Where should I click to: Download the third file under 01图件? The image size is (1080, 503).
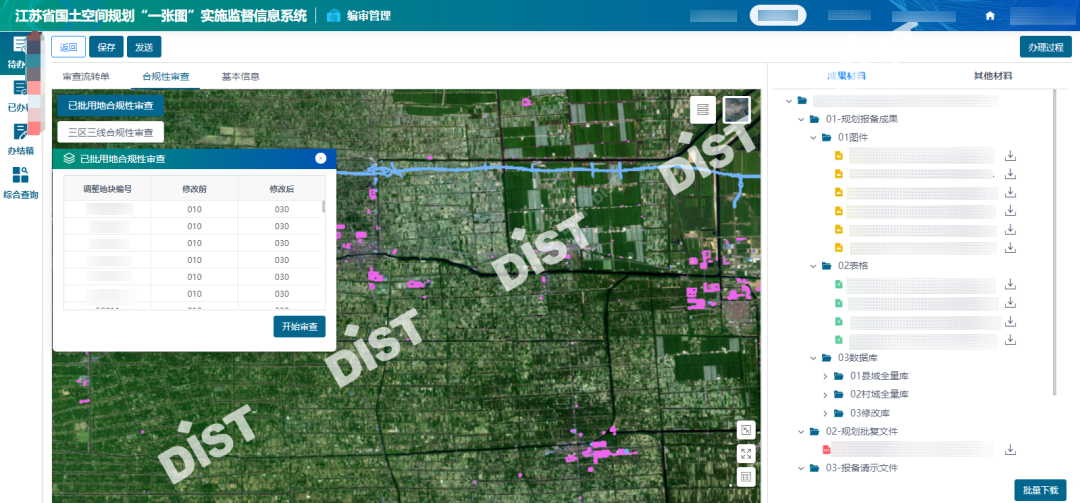(x=1010, y=192)
